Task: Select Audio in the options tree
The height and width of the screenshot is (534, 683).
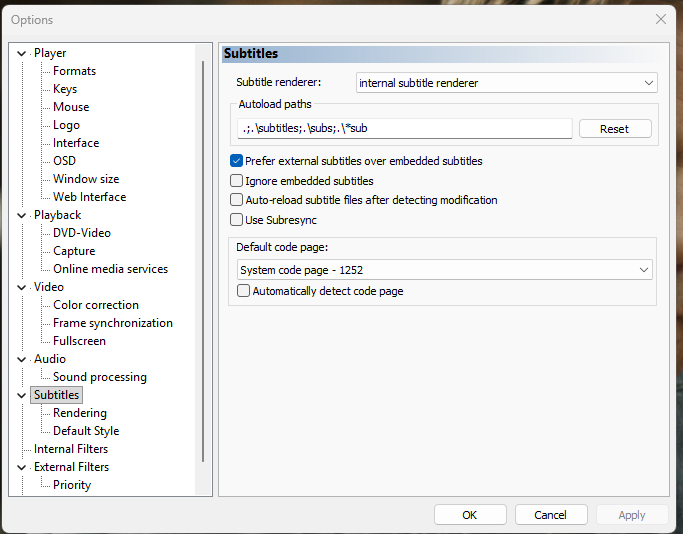Action: 50,359
